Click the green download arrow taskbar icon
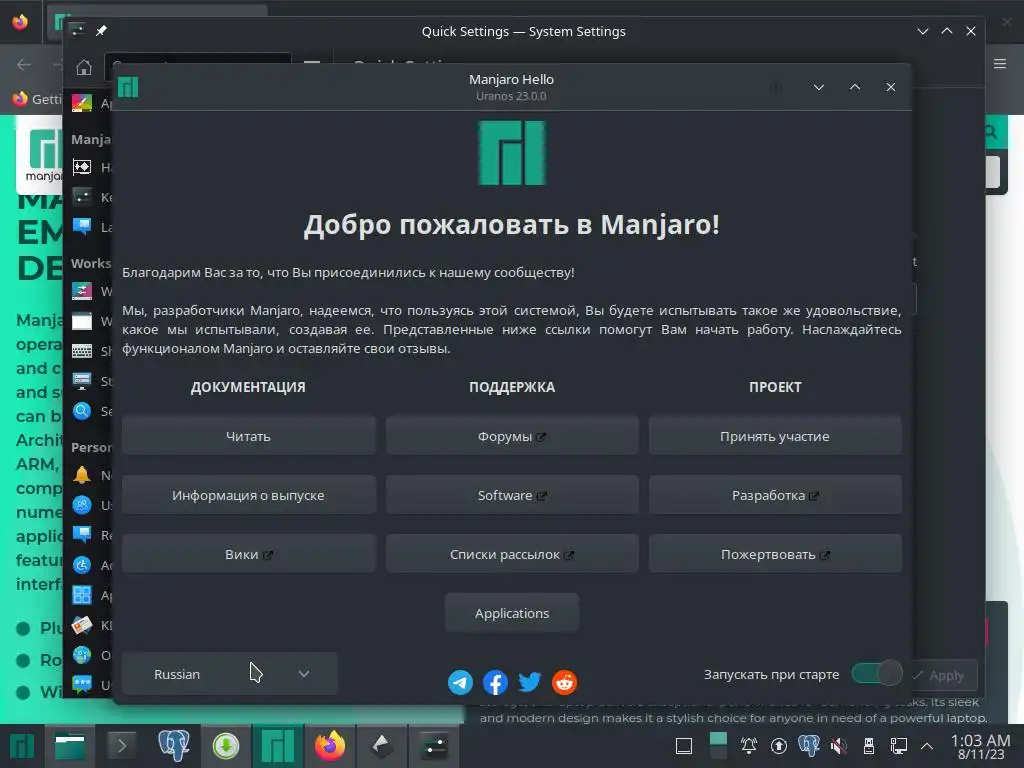This screenshot has height=768, width=1024. (226, 746)
